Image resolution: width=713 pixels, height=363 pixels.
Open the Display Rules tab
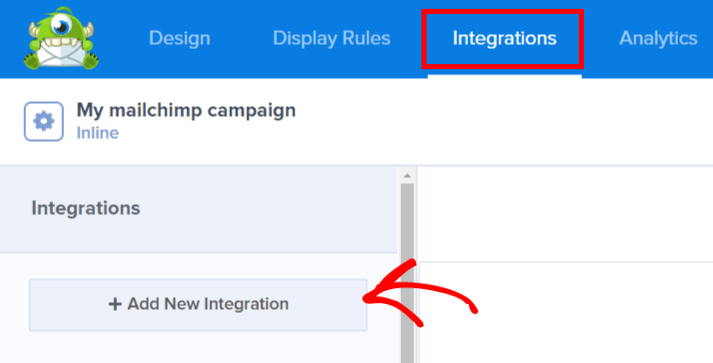click(331, 38)
